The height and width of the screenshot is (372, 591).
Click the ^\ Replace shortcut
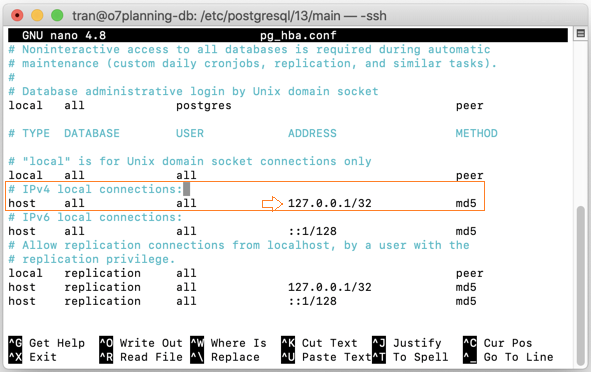[x=225, y=357]
